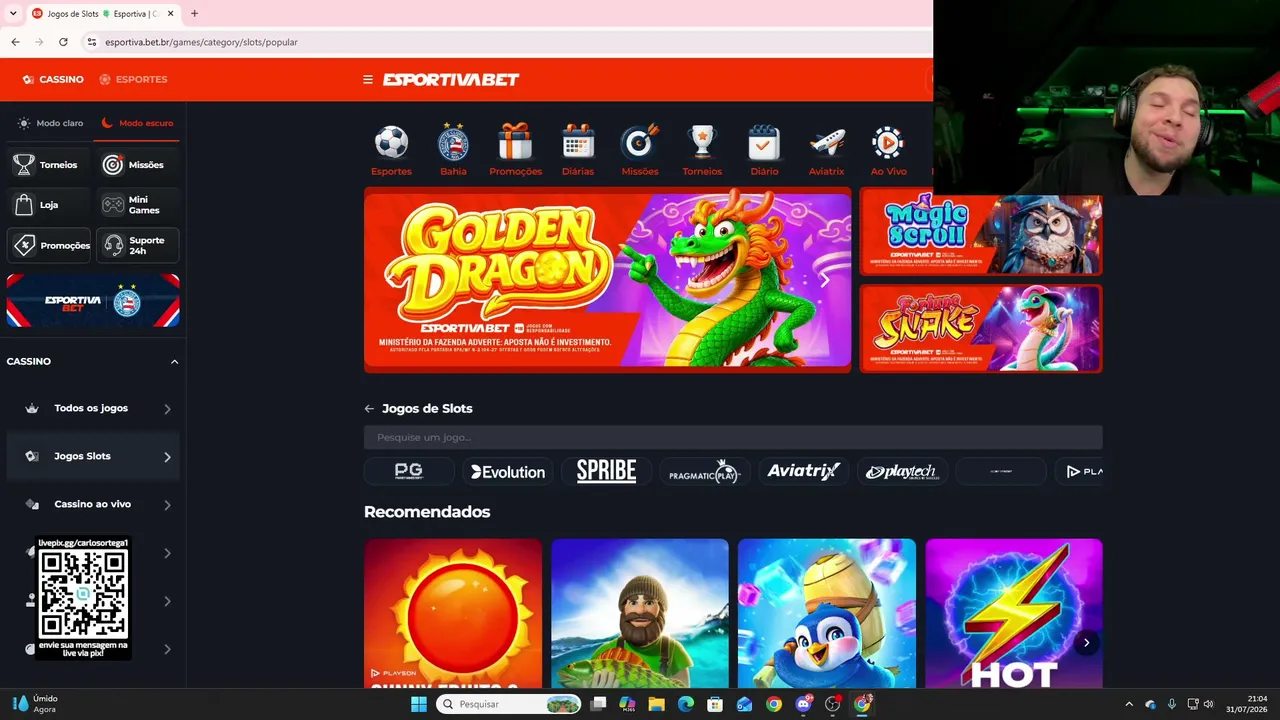
Task: Open the Microsoft 365 app in taskbar
Action: 627,704
